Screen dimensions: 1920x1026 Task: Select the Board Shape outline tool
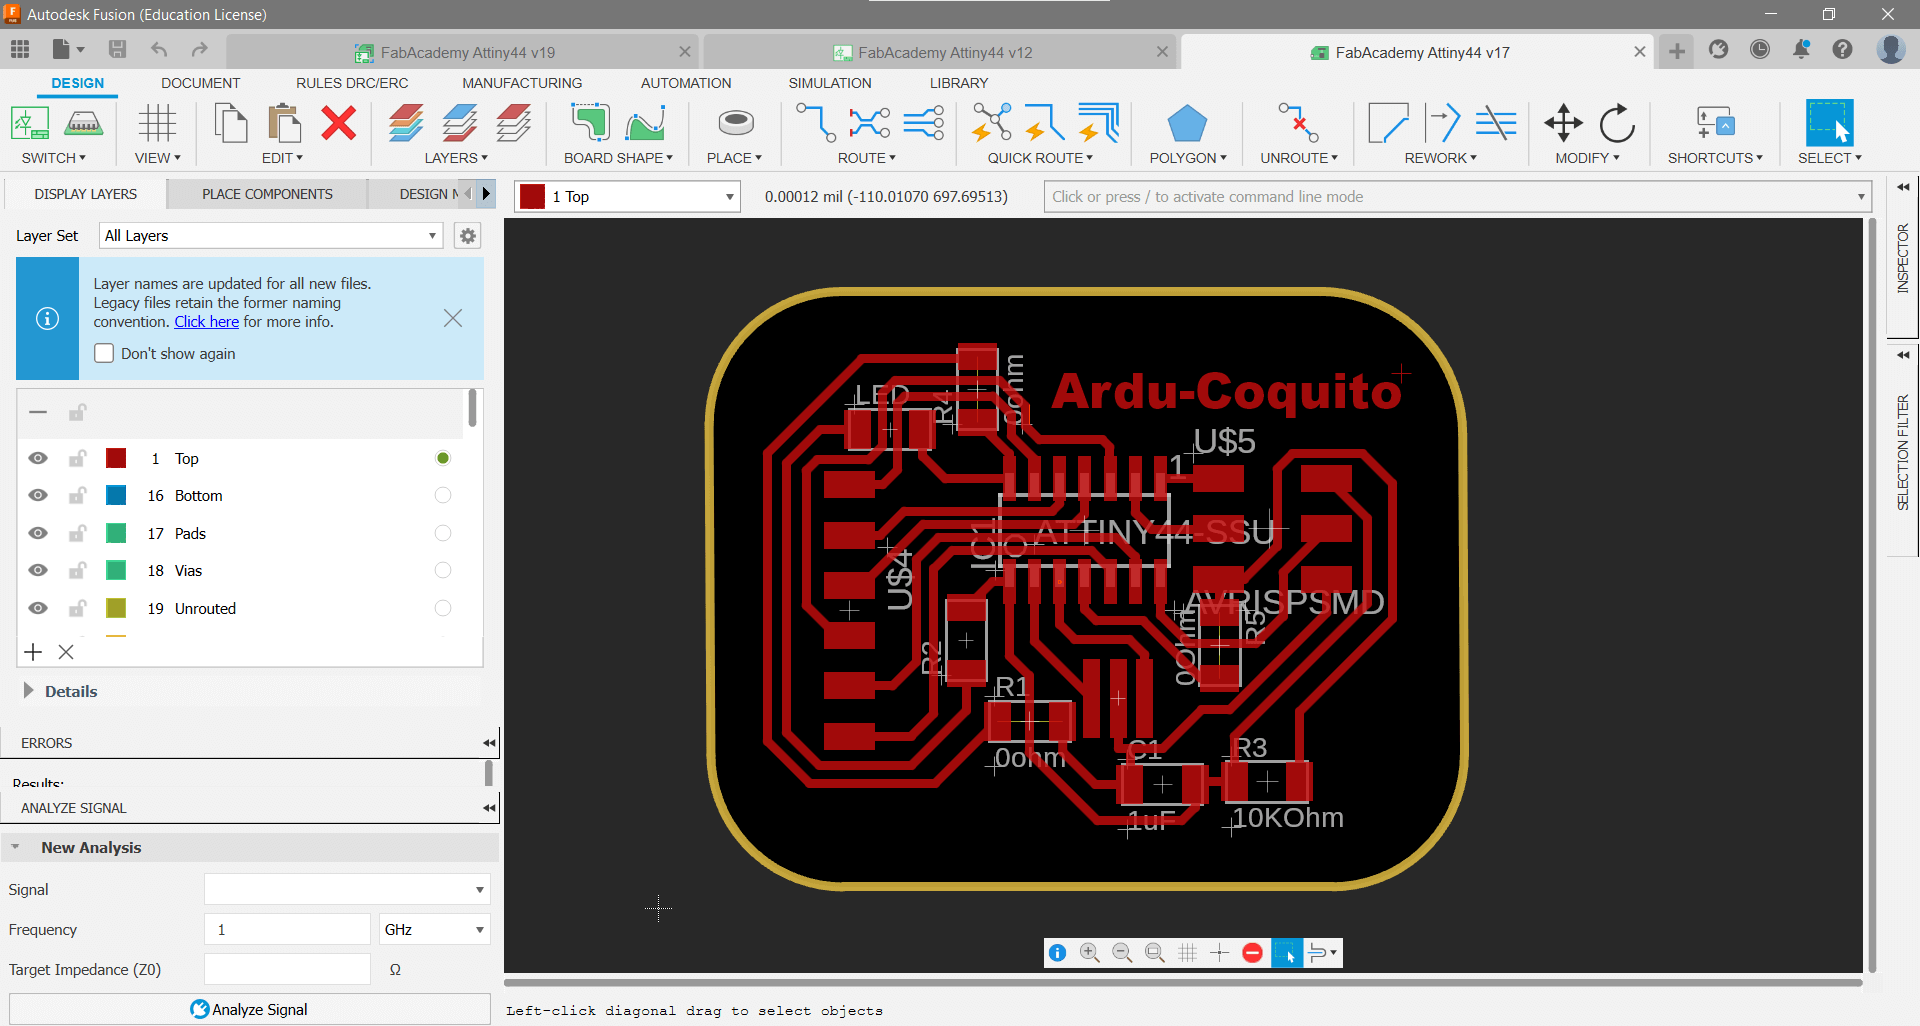tap(590, 124)
